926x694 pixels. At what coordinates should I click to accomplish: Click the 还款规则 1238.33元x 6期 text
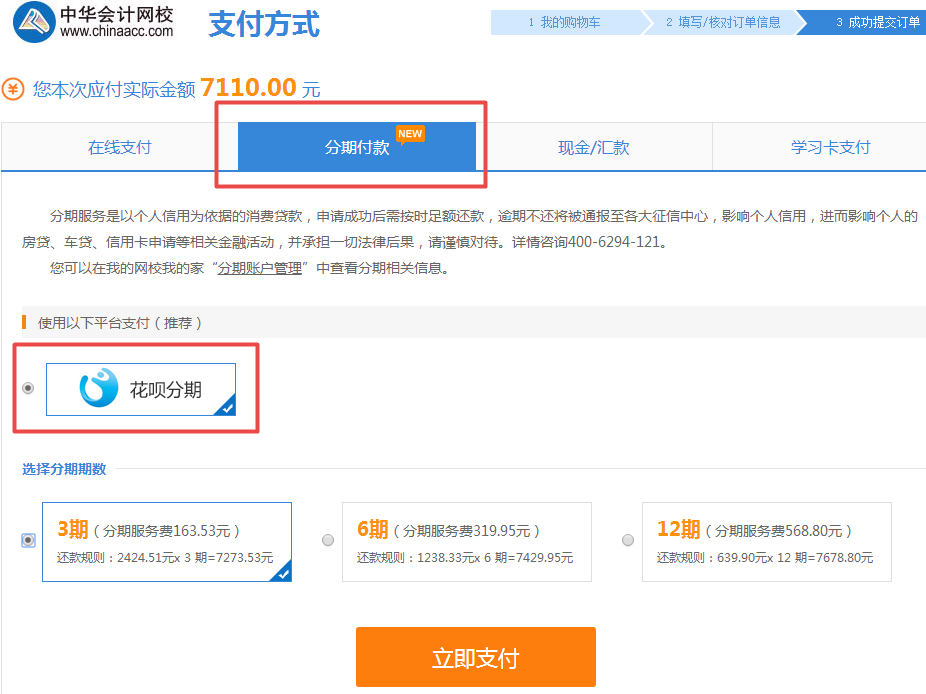(x=465, y=558)
